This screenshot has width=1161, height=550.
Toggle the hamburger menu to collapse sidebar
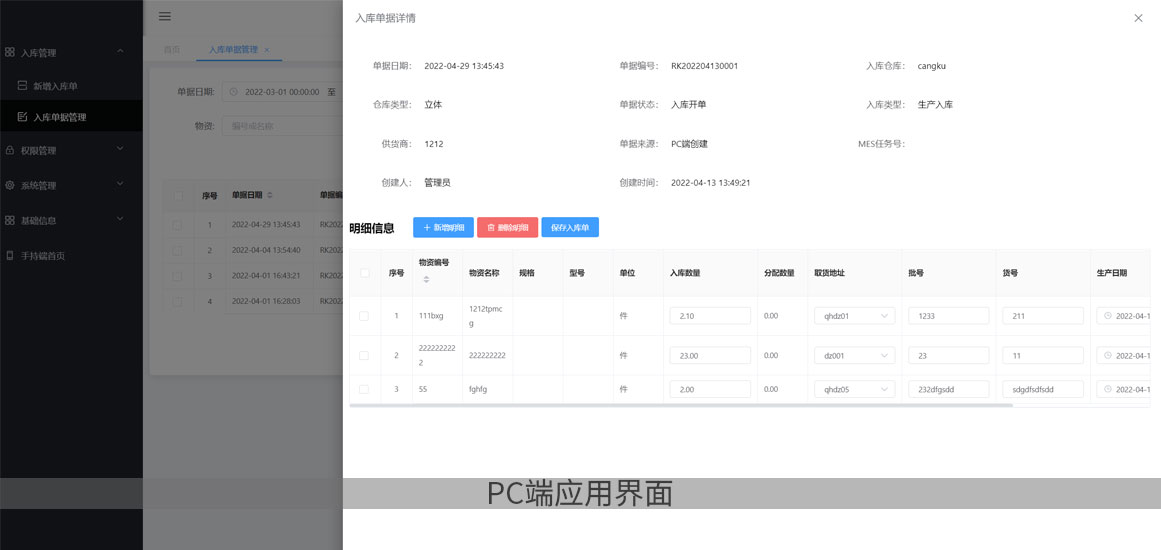pyautogui.click(x=165, y=16)
